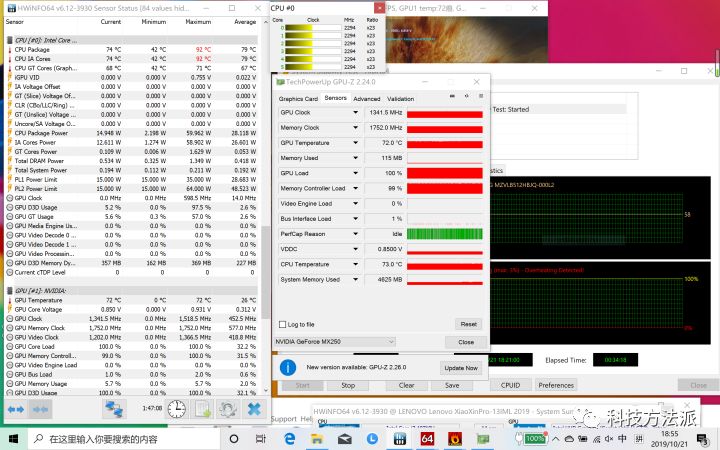Open notification center icon
720x450 pixels.
pyautogui.click(x=703, y=439)
